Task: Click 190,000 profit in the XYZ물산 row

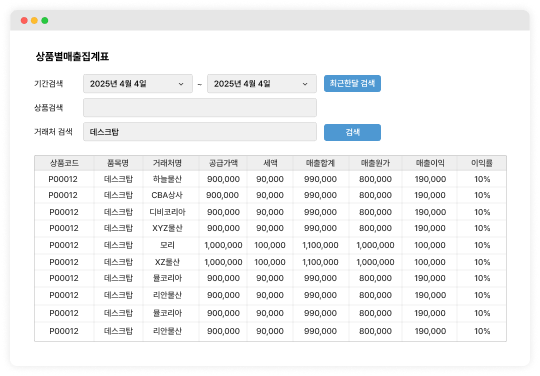Action: [x=430, y=228]
